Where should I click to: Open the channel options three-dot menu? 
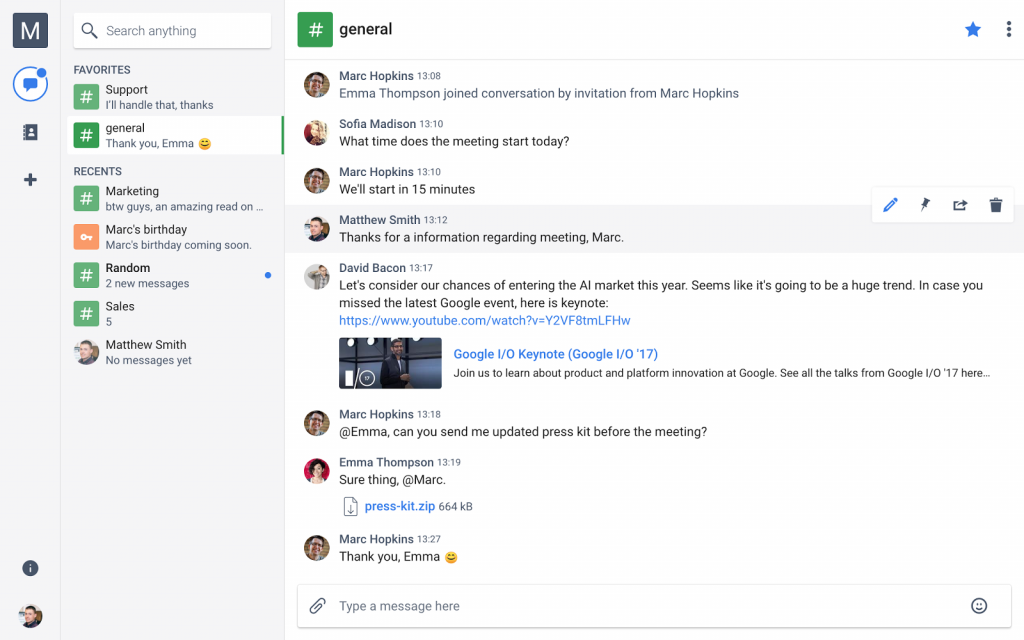click(1008, 29)
